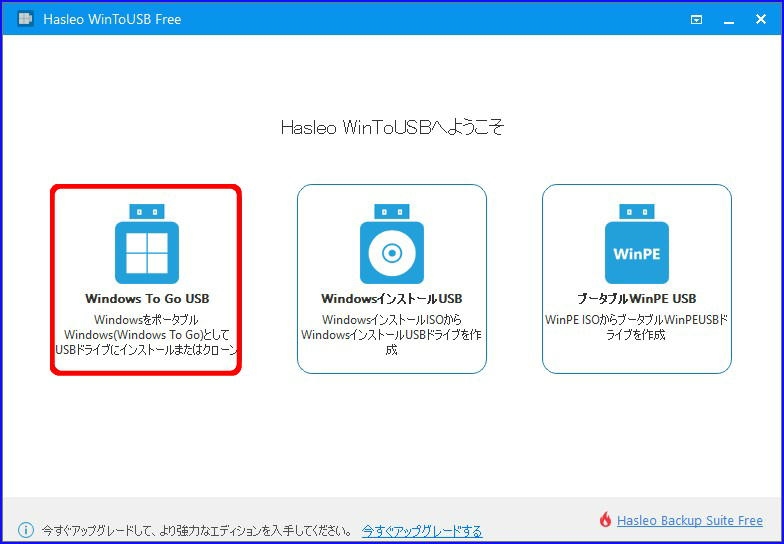
Task: Click the flame icon beside Hasleo Backup Suite
Action: 606,520
